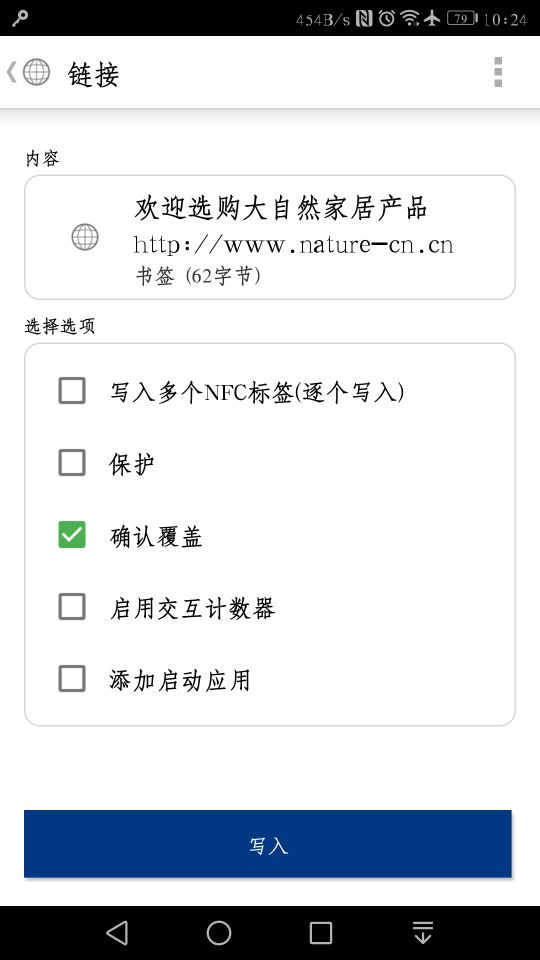Viewport: 540px width, 960px height.
Task: Tap the back chevron beside the globe
Action: coord(12,72)
